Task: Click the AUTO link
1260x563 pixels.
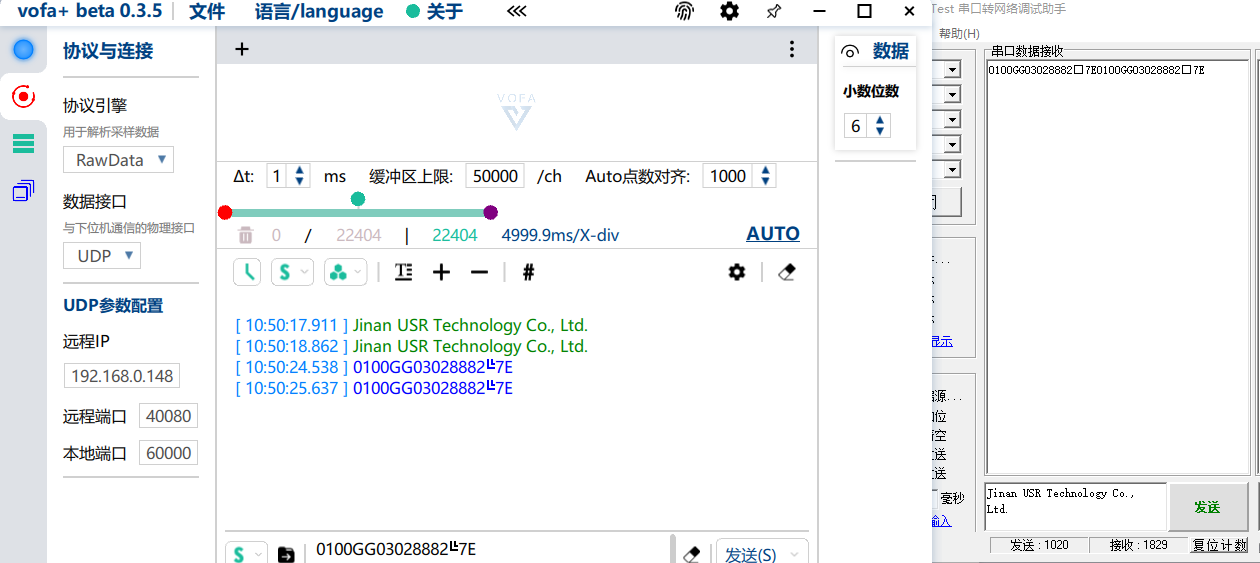Action: coord(772,234)
